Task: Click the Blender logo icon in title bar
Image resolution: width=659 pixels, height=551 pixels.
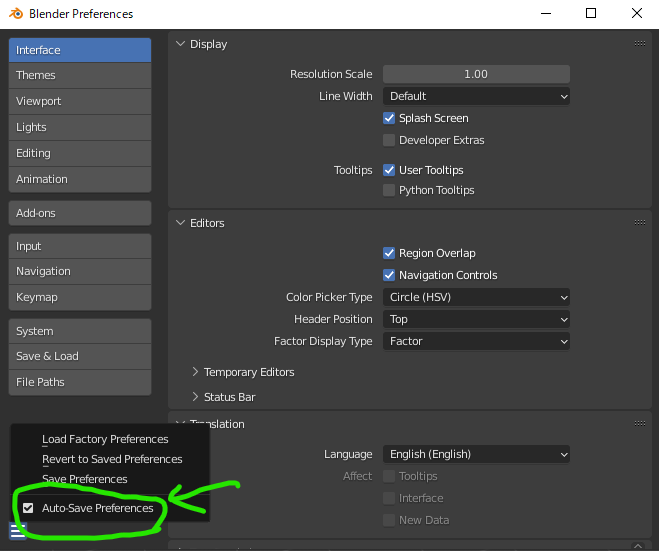Action: (x=16, y=13)
